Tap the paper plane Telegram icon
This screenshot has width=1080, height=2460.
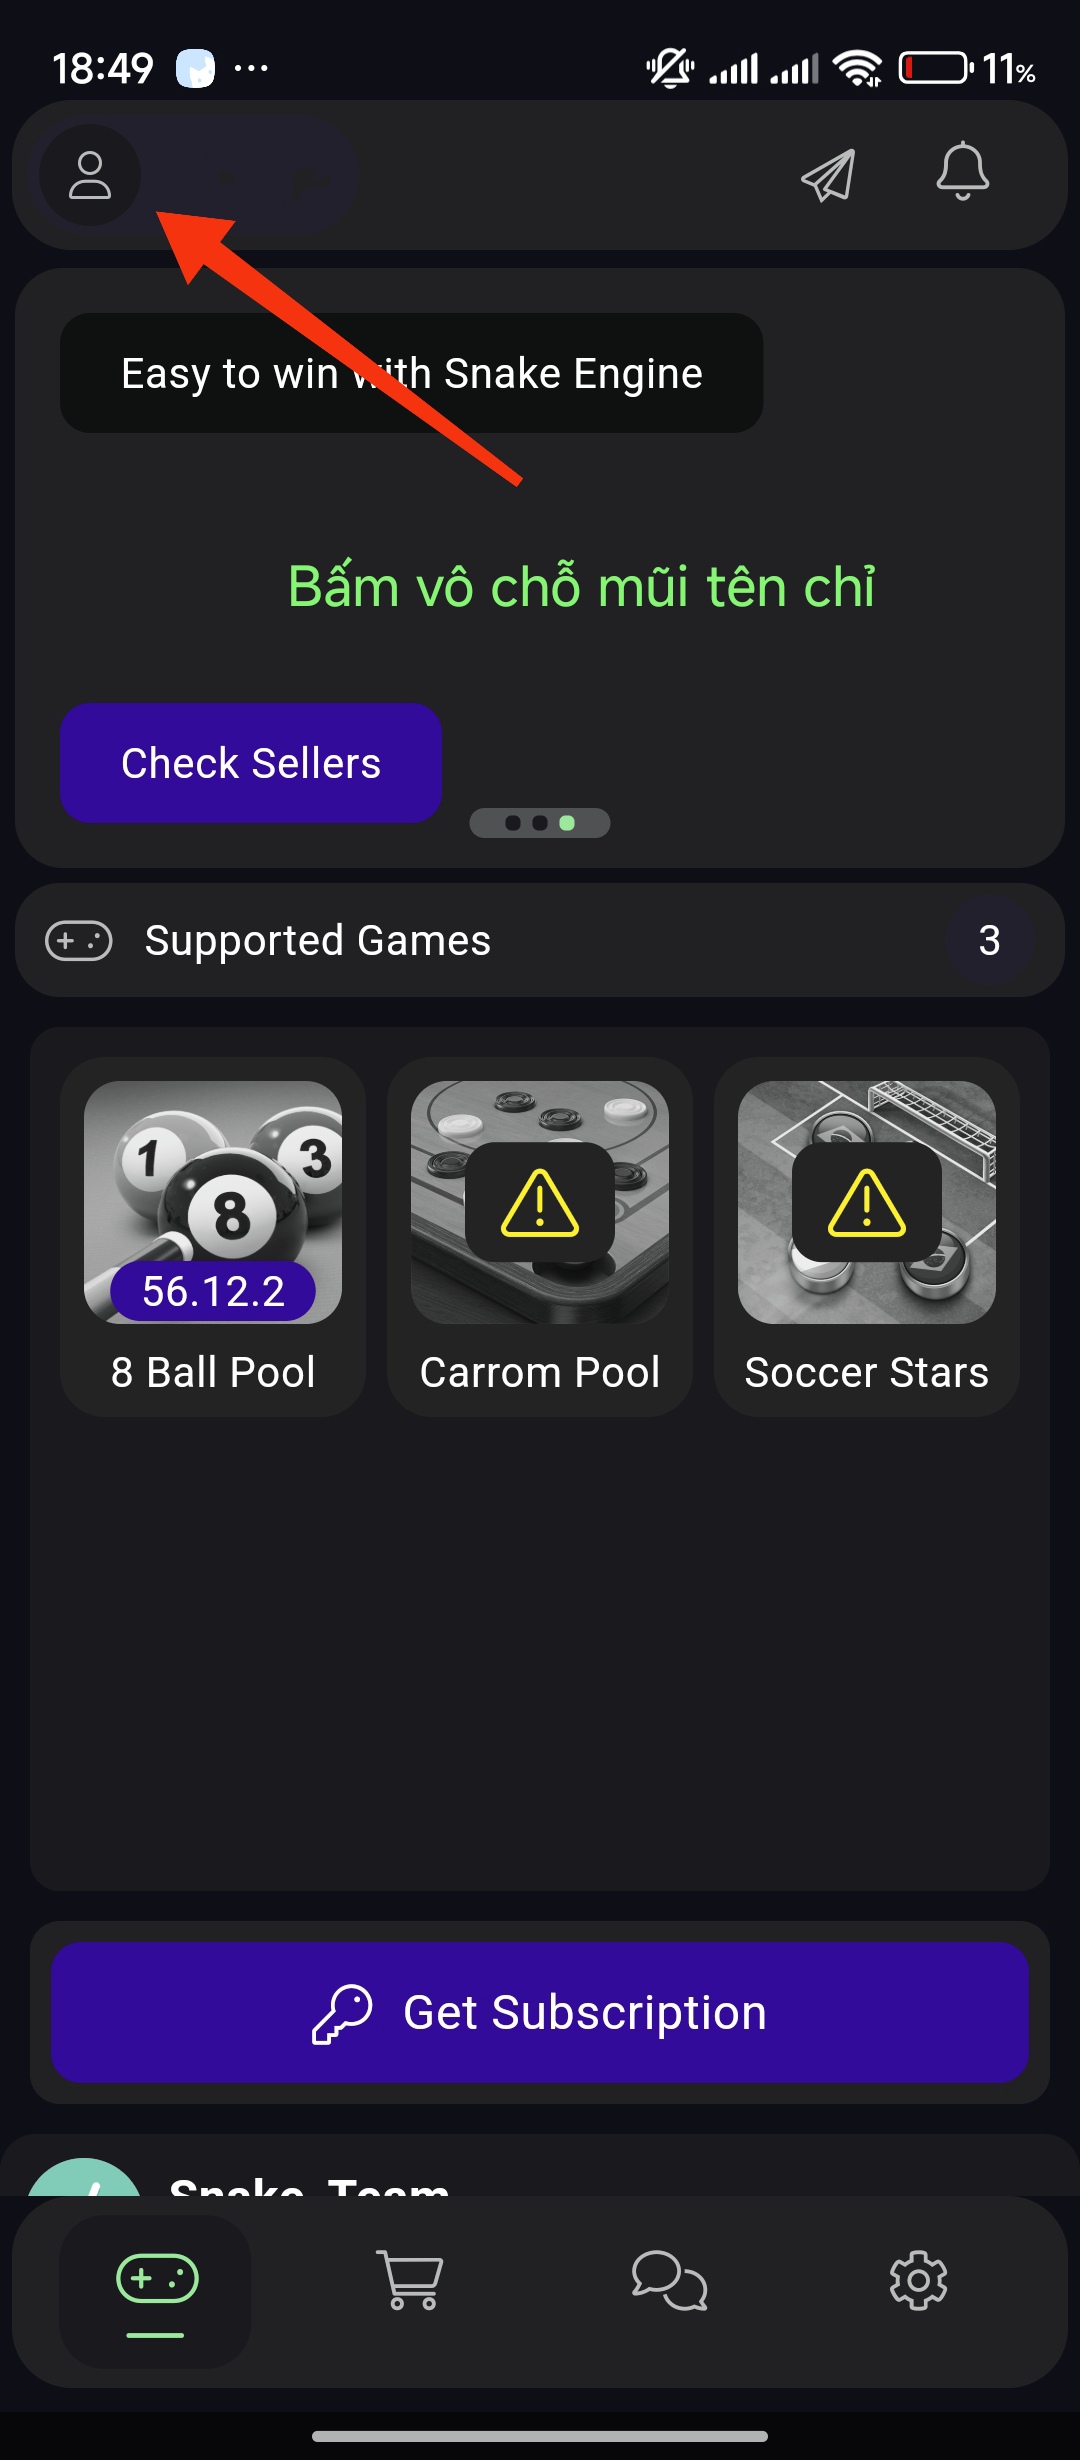pos(828,176)
